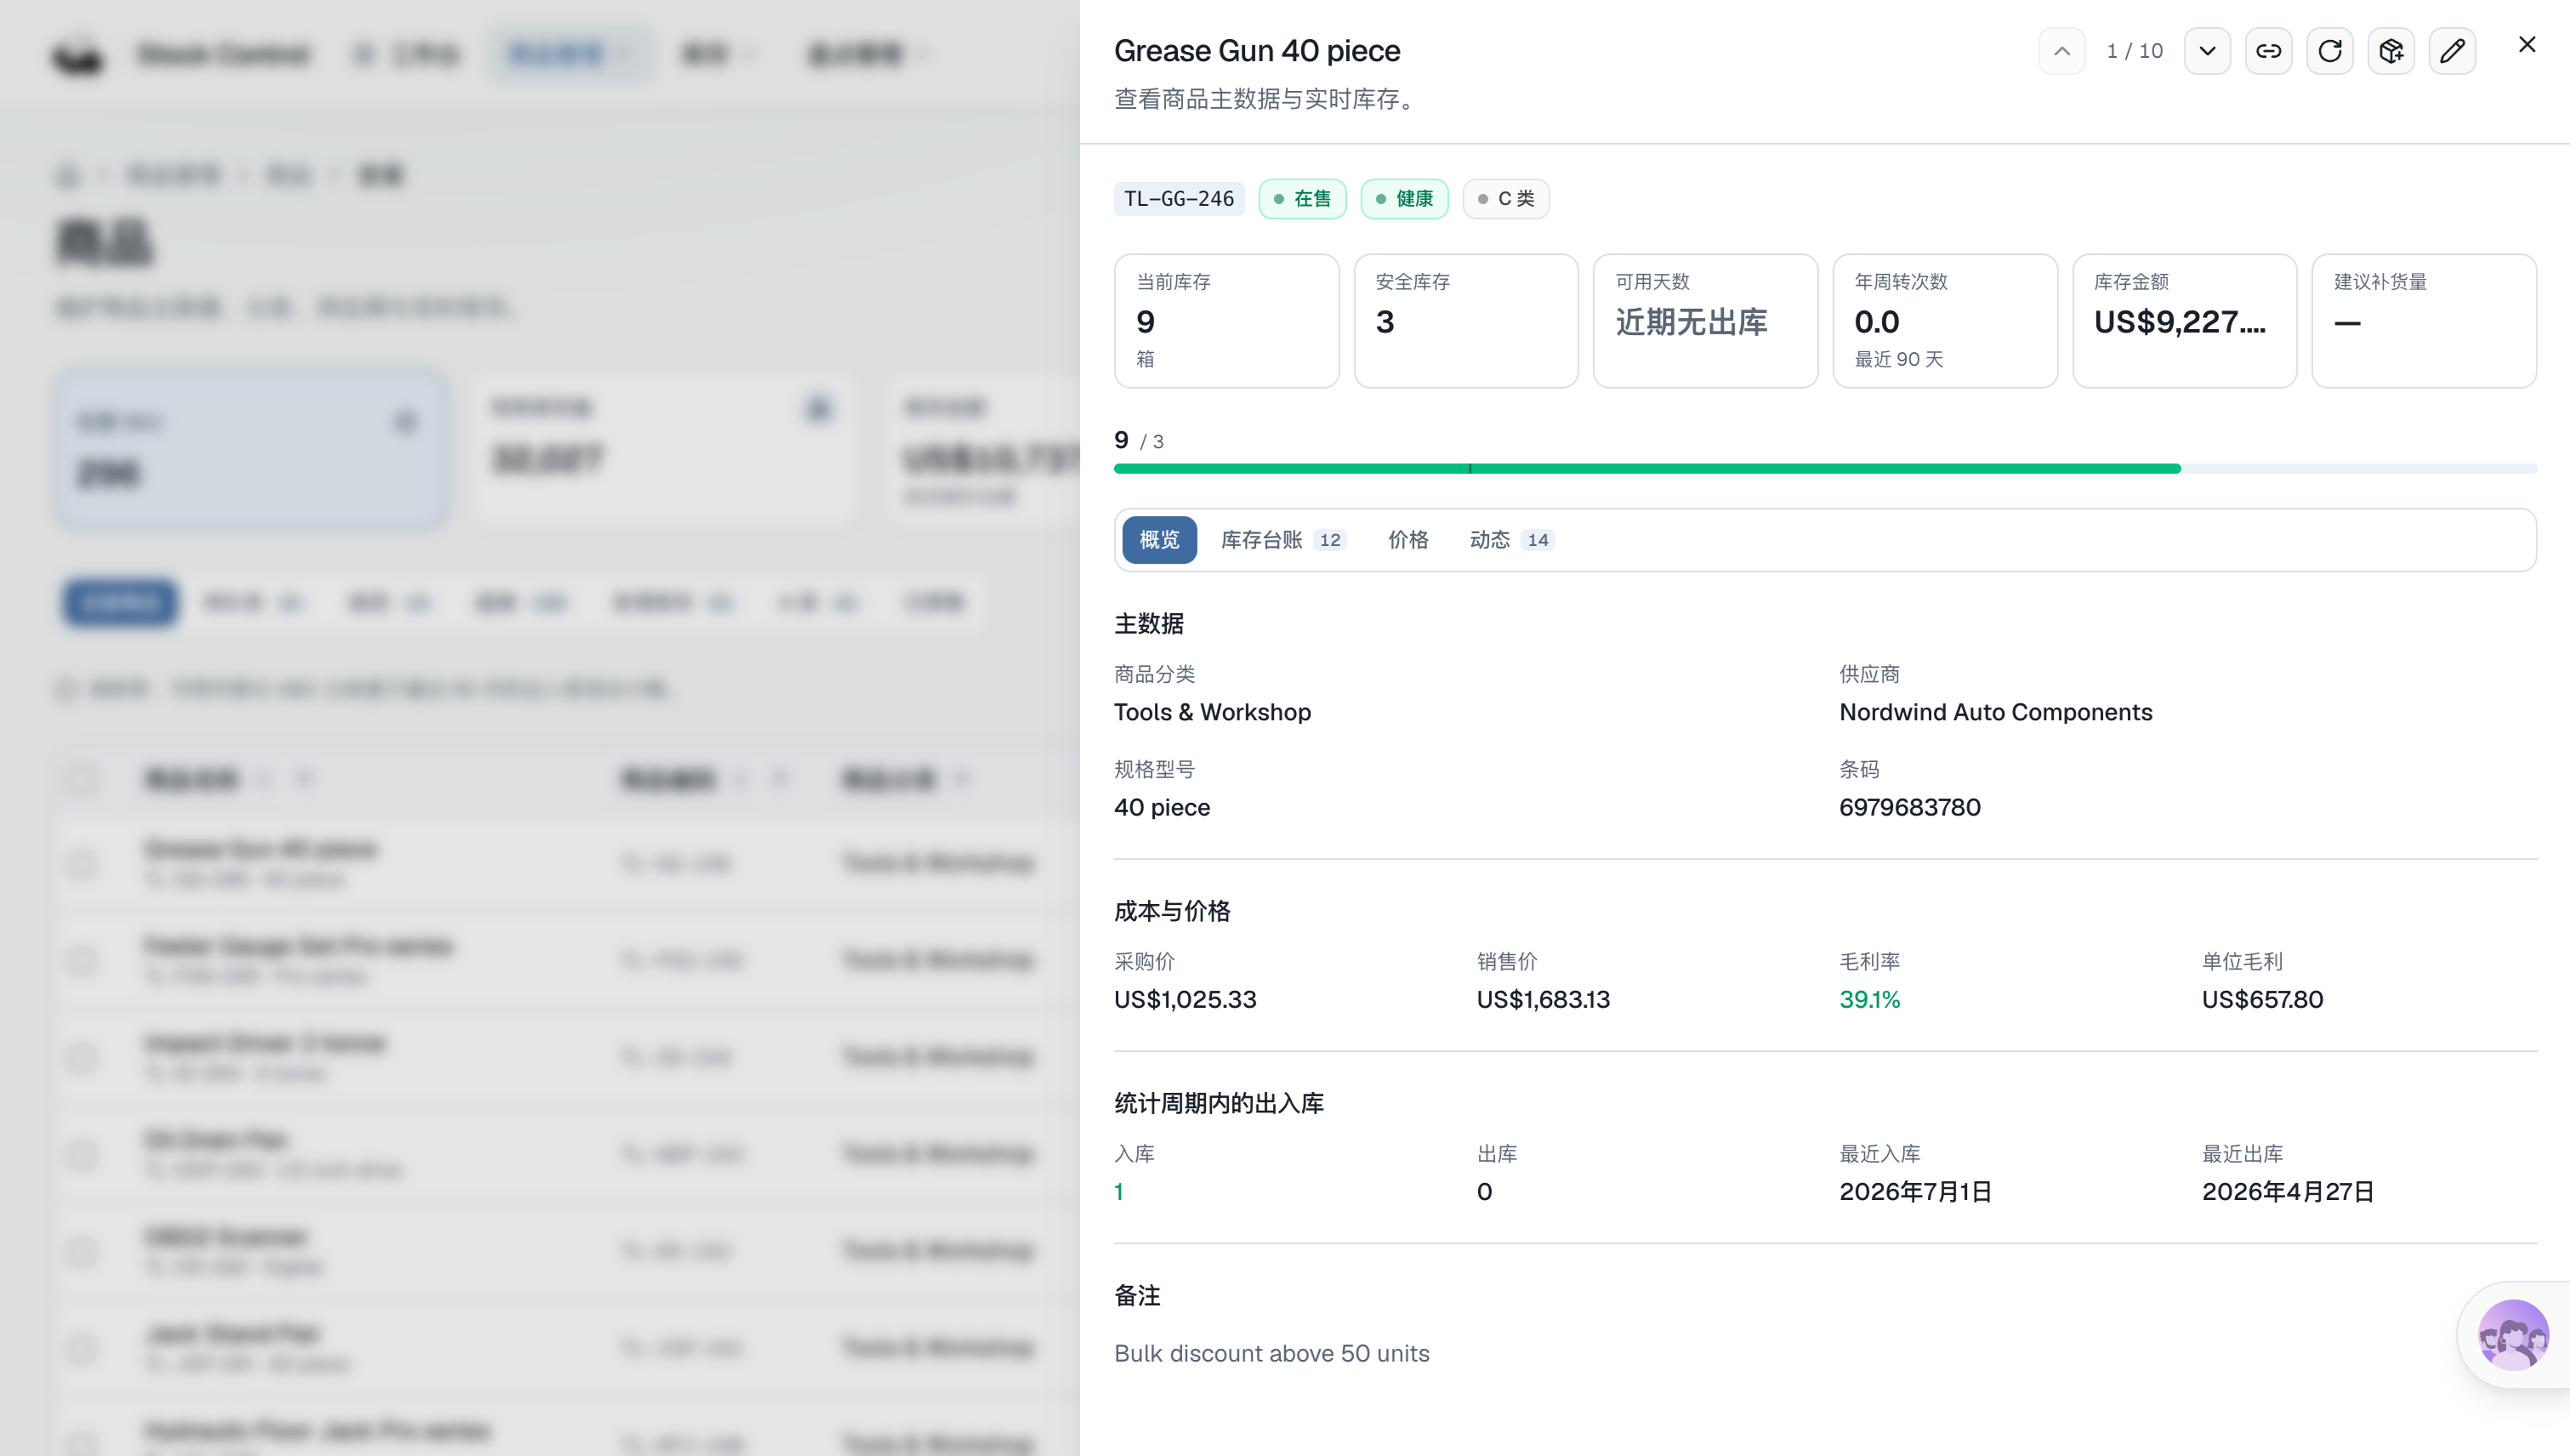Open the support chat avatar bubble

(2513, 1334)
